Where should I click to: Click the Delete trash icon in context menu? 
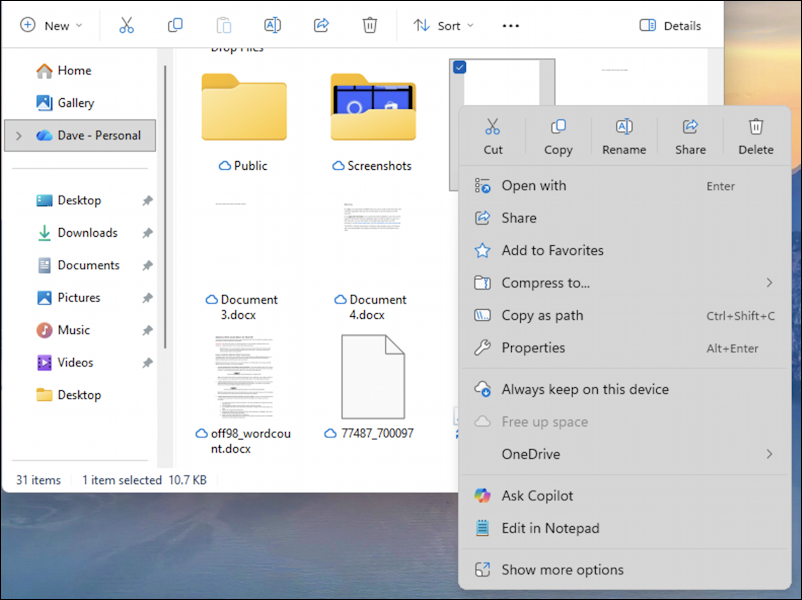[x=756, y=128]
